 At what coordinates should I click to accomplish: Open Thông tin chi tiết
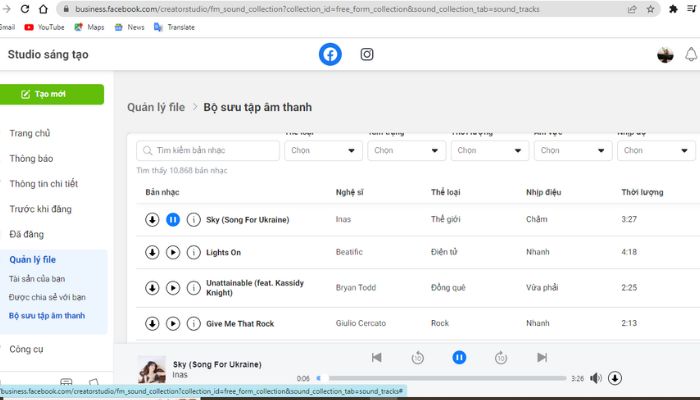44,183
